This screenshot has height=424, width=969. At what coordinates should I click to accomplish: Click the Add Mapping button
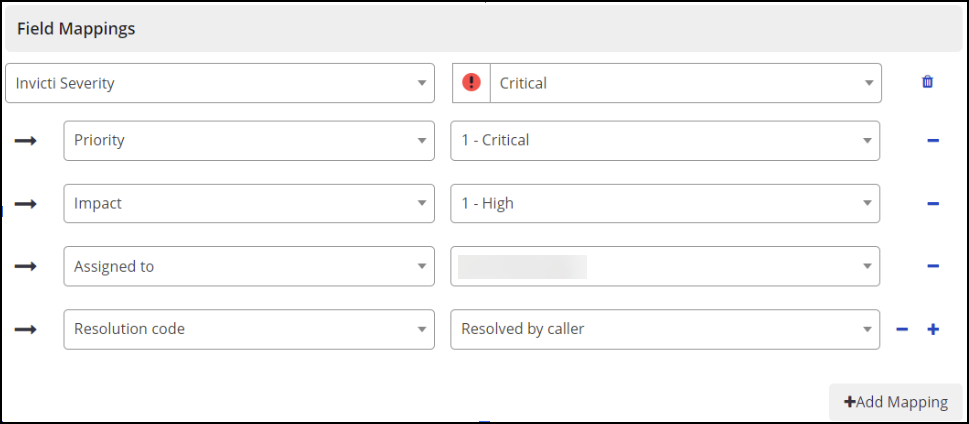pos(895,402)
